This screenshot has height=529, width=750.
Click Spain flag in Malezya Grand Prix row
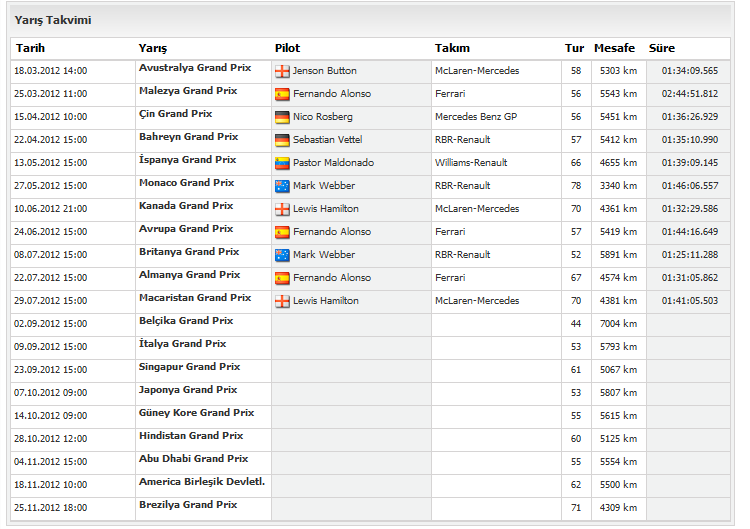[x=282, y=94]
